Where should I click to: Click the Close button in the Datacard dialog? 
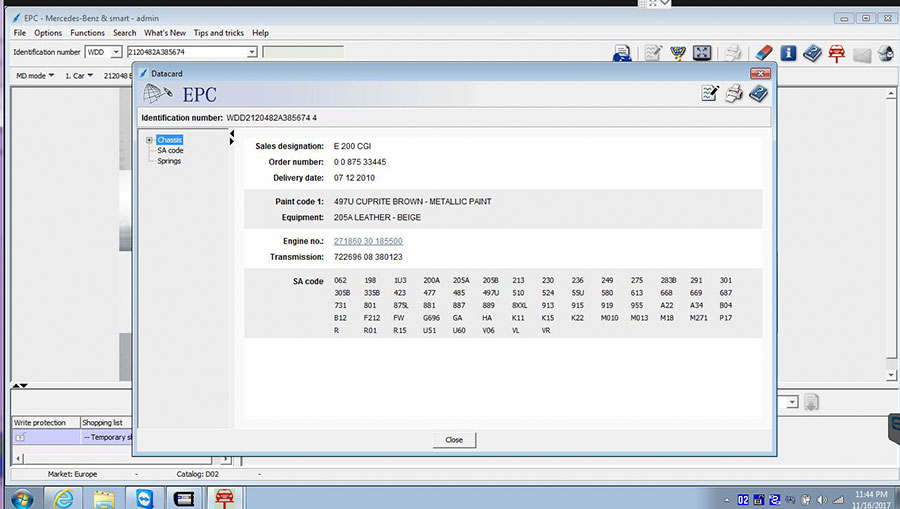(454, 440)
